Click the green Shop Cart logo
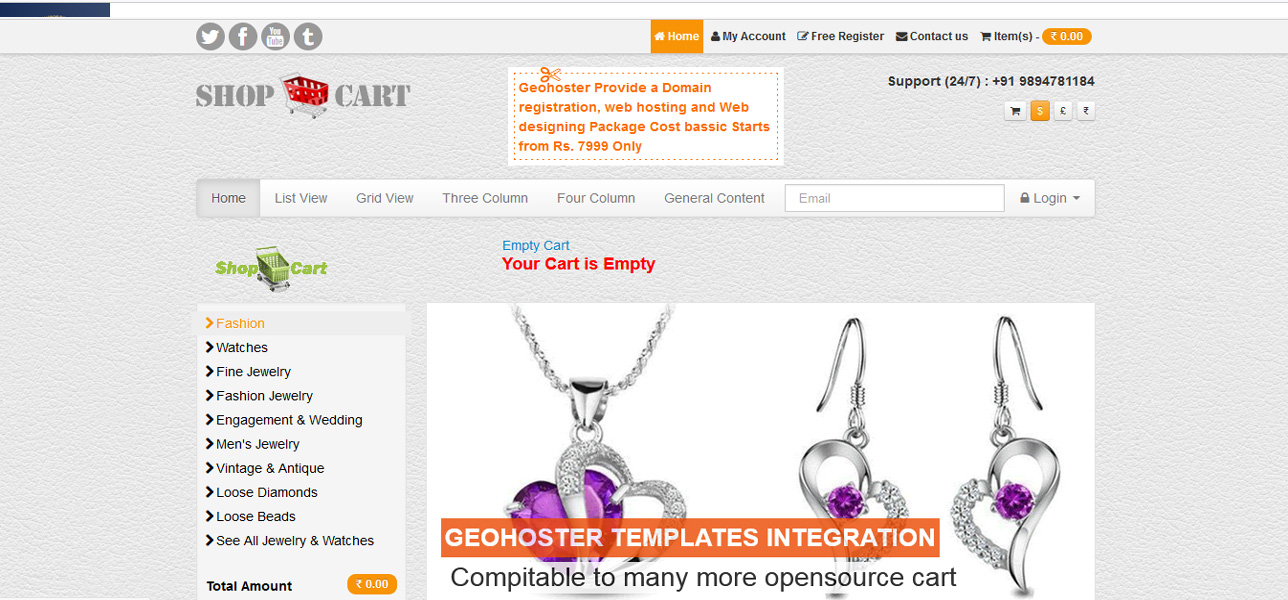 click(271, 268)
